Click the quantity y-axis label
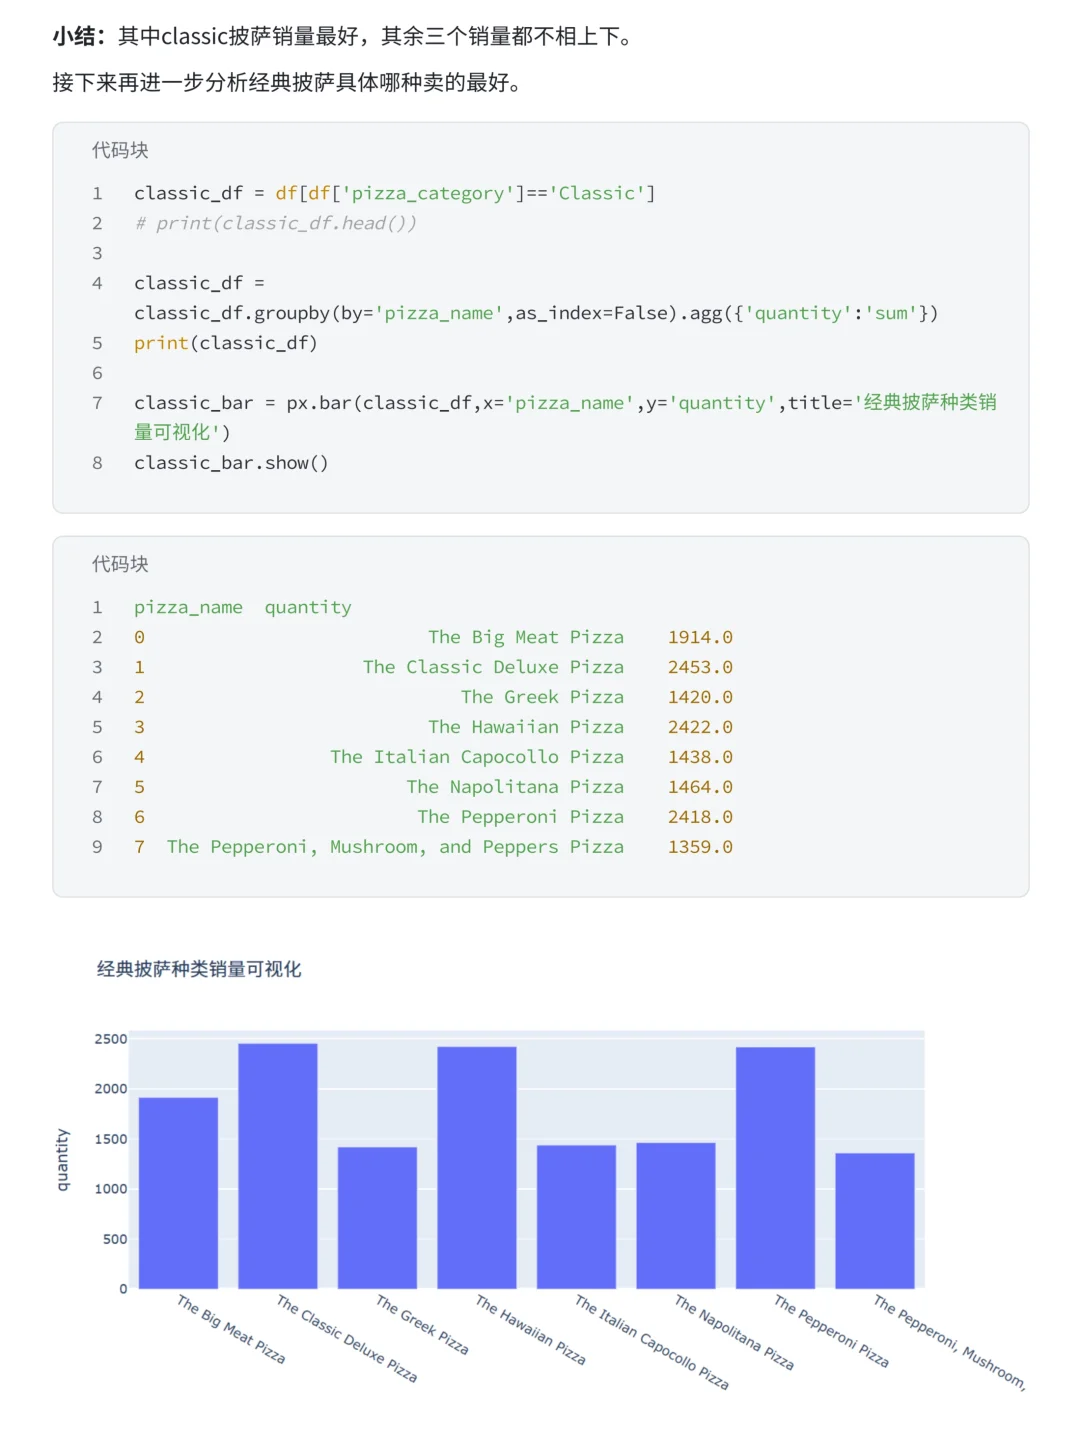Viewport: 1080px width, 1440px height. [62, 1160]
